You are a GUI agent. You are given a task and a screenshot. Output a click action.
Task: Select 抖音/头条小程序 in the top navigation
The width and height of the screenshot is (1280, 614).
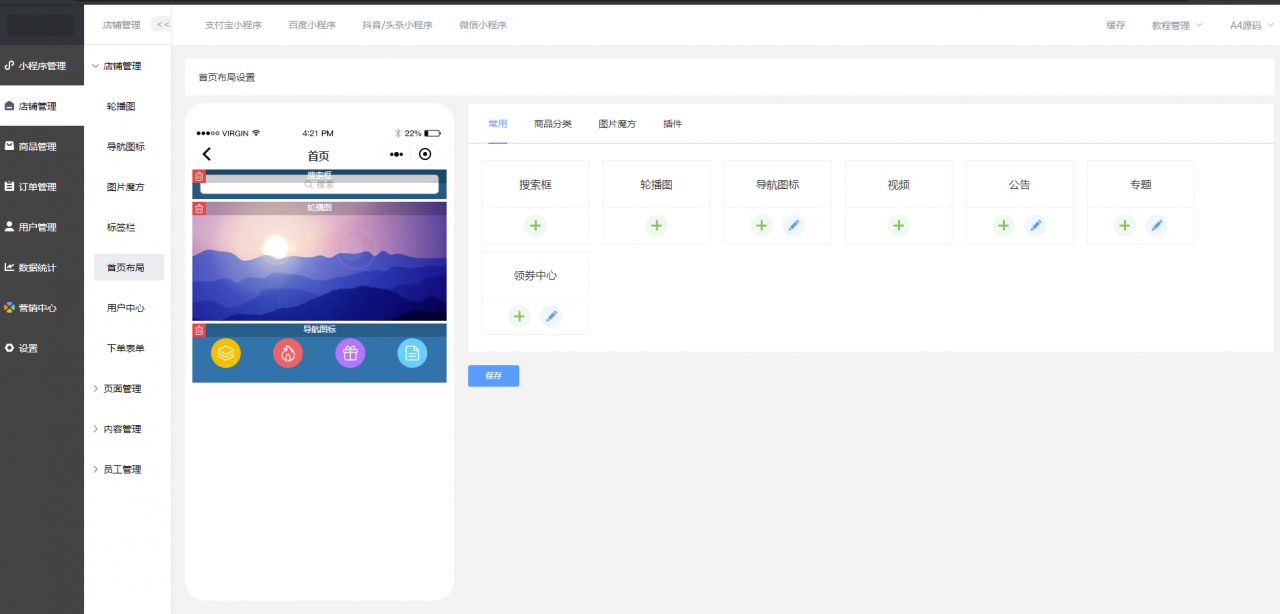pos(398,25)
